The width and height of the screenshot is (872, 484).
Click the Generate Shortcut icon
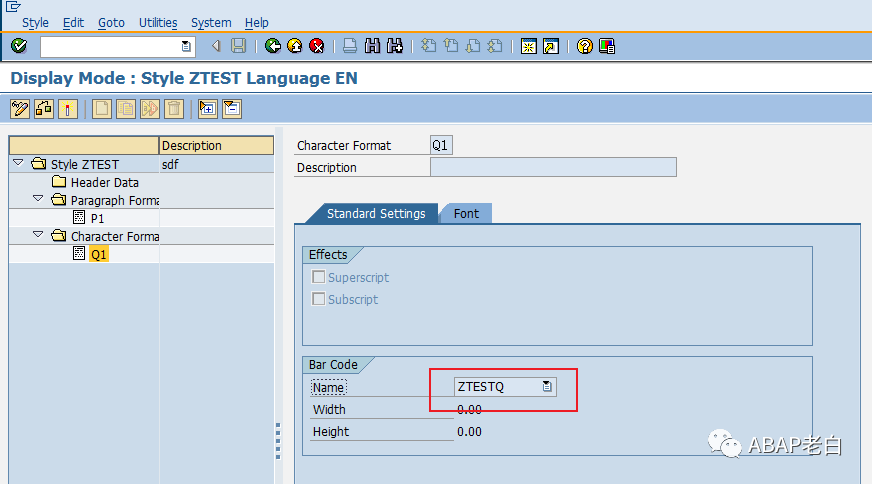click(x=551, y=46)
